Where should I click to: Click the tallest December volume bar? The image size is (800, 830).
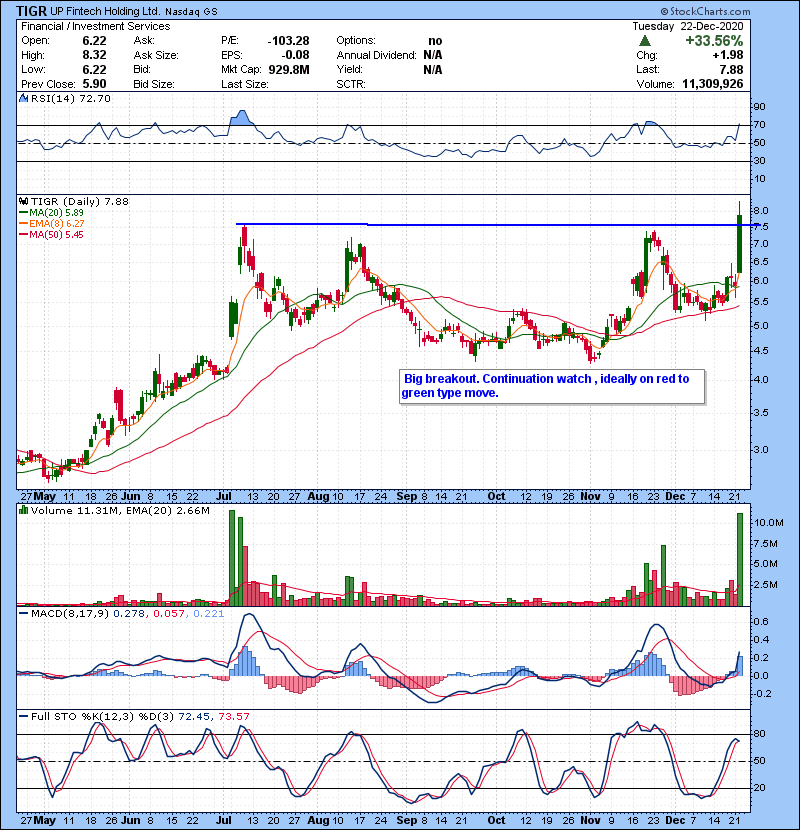[740, 559]
